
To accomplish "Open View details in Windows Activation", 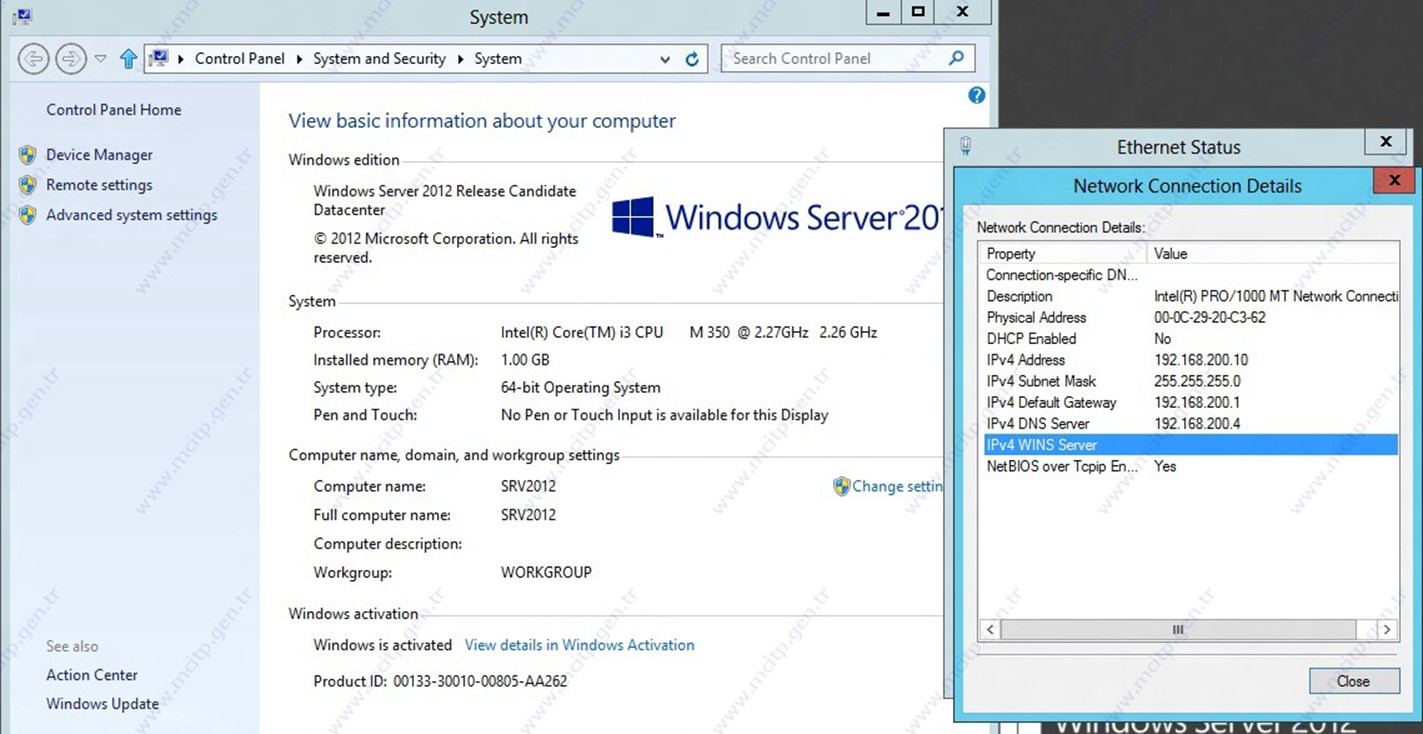I will point(579,645).
